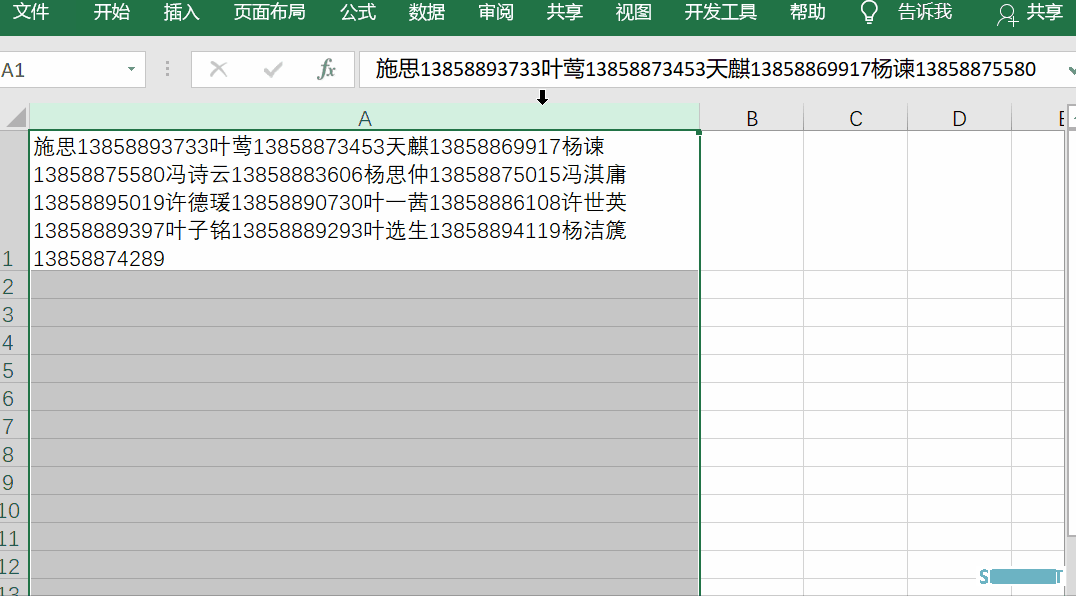The height and width of the screenshot is (596, 1076).
Task: Click the Select All corner triangle
Action: tap(16, 117)
